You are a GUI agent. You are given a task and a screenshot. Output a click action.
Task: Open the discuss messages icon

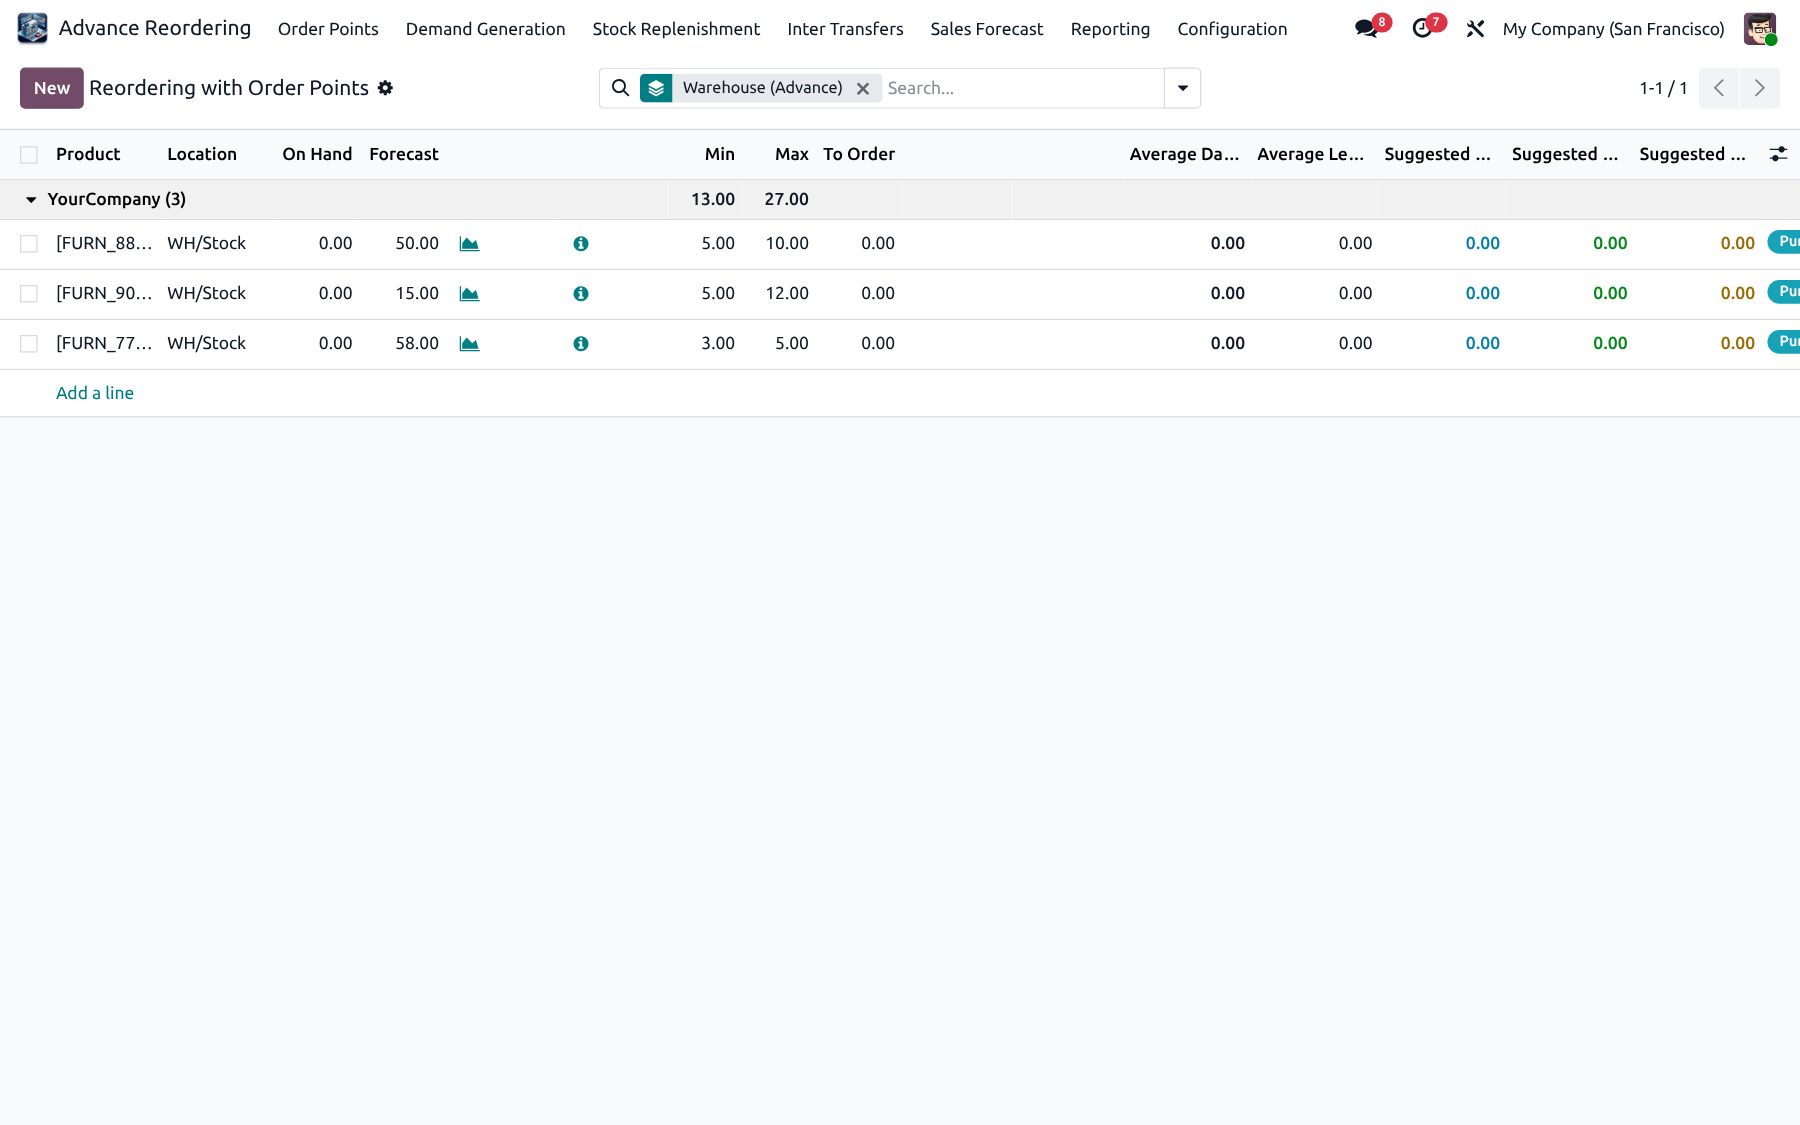coord(1366,29)
